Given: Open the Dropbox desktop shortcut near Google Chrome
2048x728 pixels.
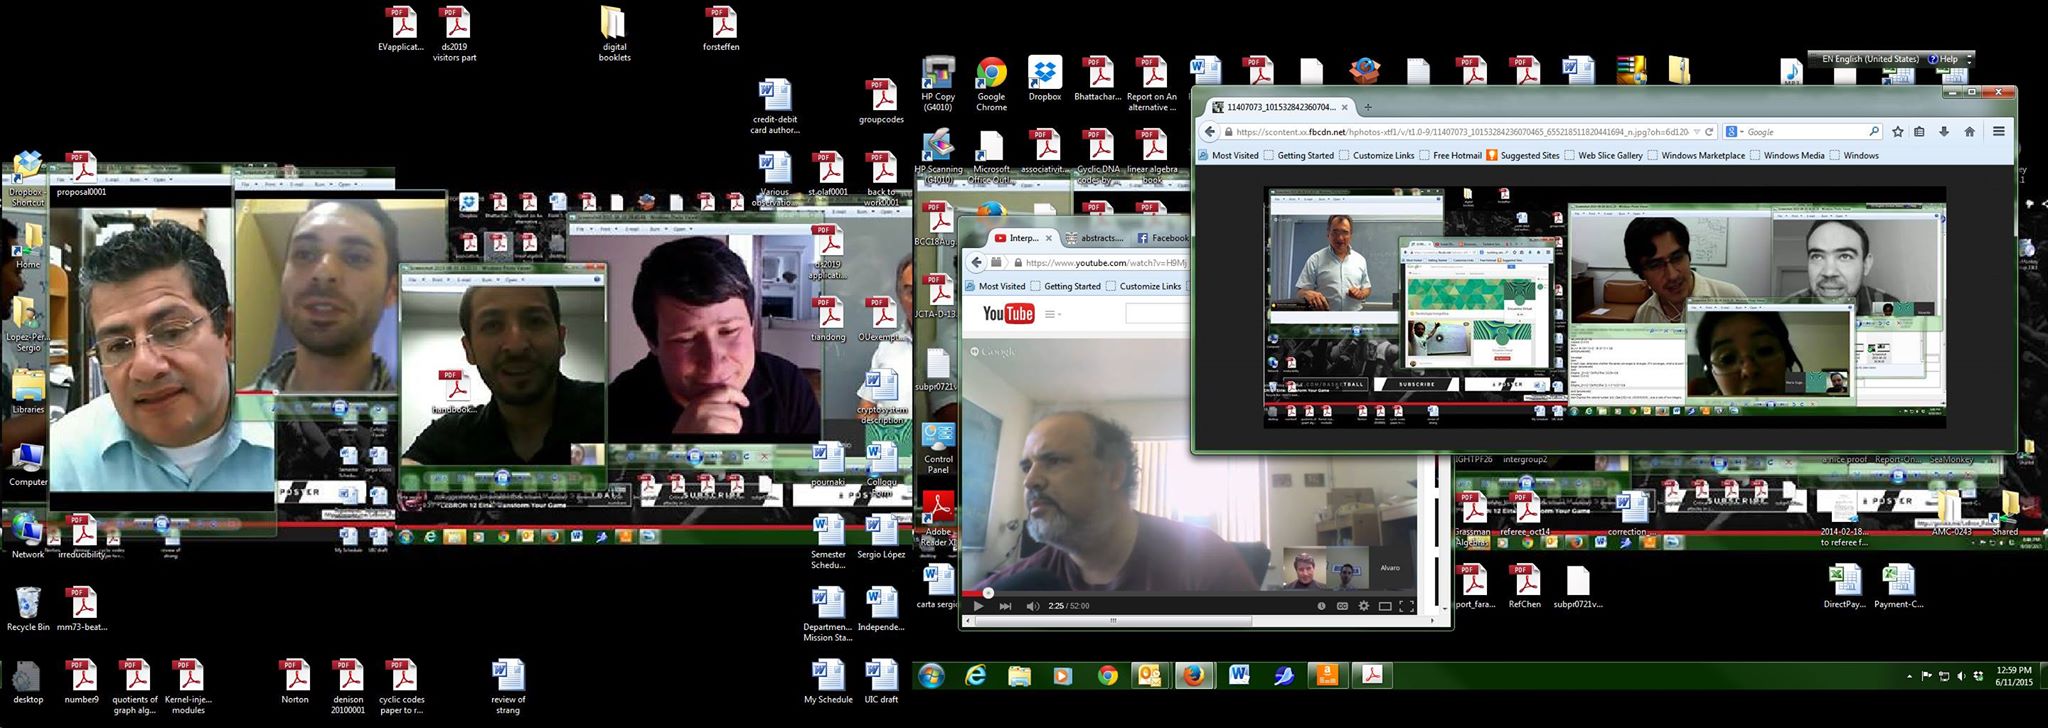Looking at the screenshot, I should (x=1044, y=80).
